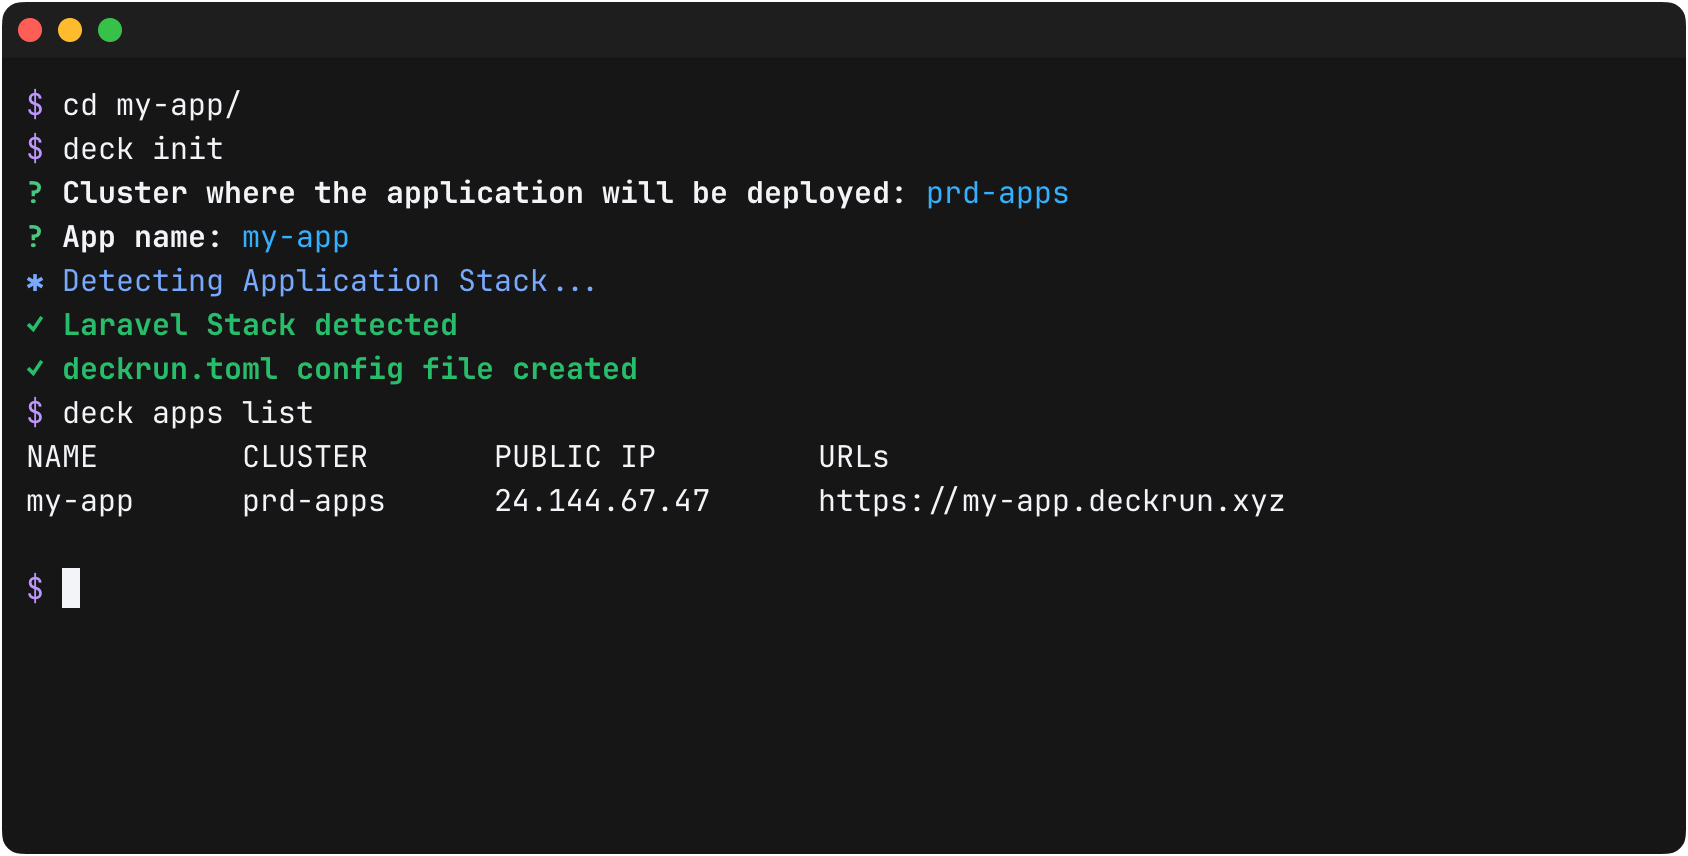The width and height of the screenshot is (1688, 856).
Task: Click the green maximize window button
Action: [110, 30]
